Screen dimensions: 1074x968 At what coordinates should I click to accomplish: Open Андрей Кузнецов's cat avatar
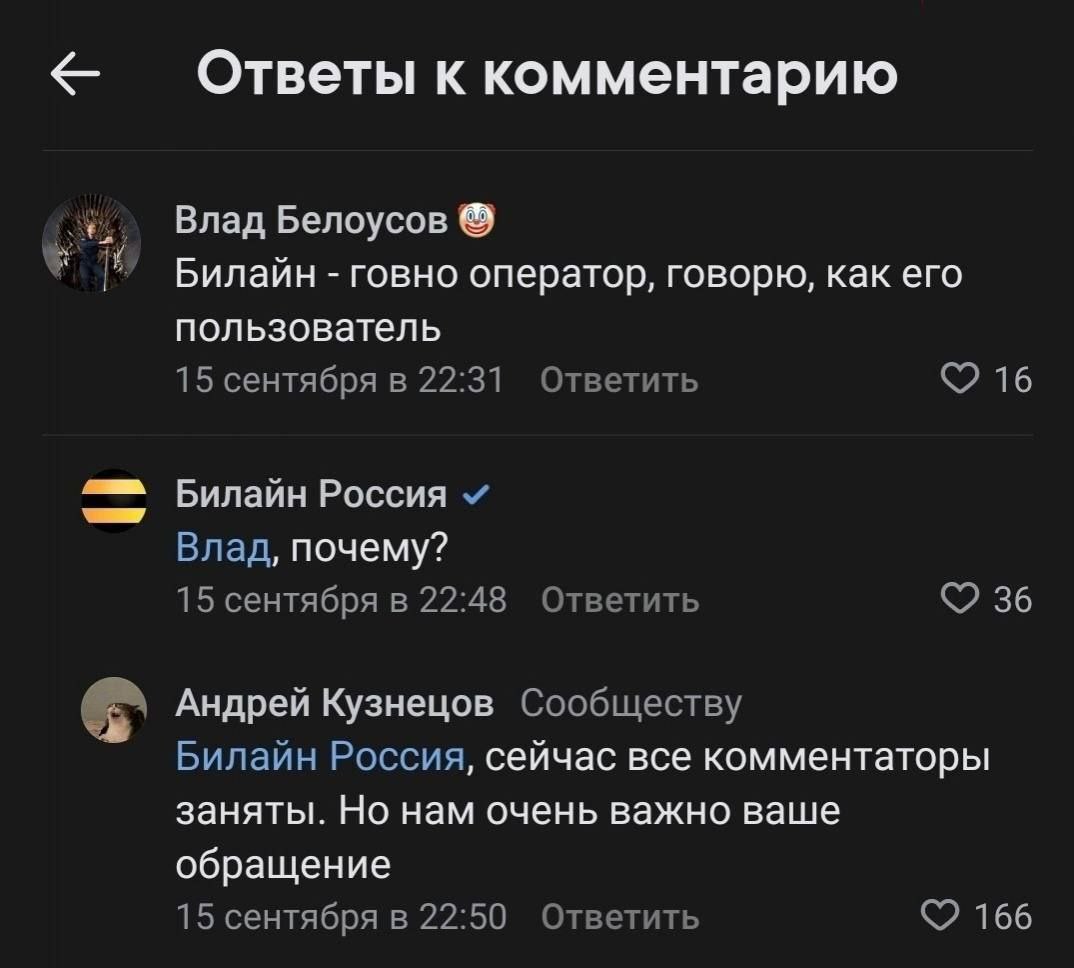[114, 710]
